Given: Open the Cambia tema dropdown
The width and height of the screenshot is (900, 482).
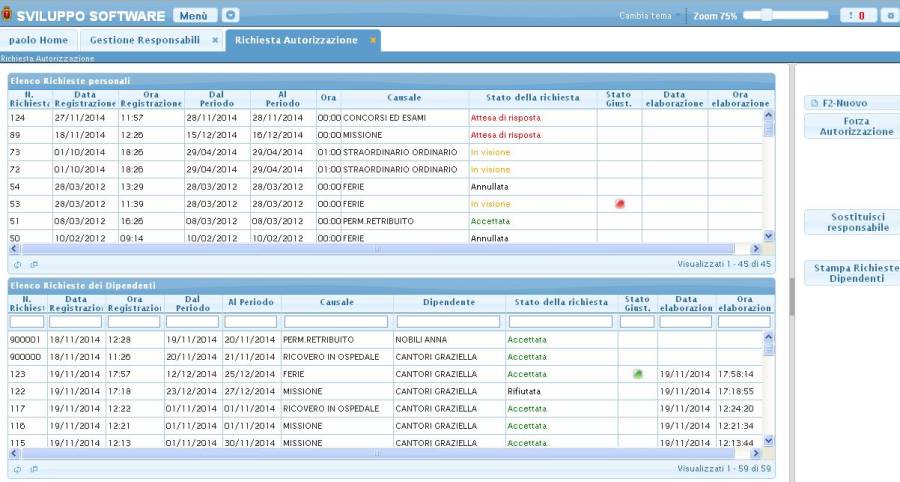Looking at the screenshot, I should 650,16.
